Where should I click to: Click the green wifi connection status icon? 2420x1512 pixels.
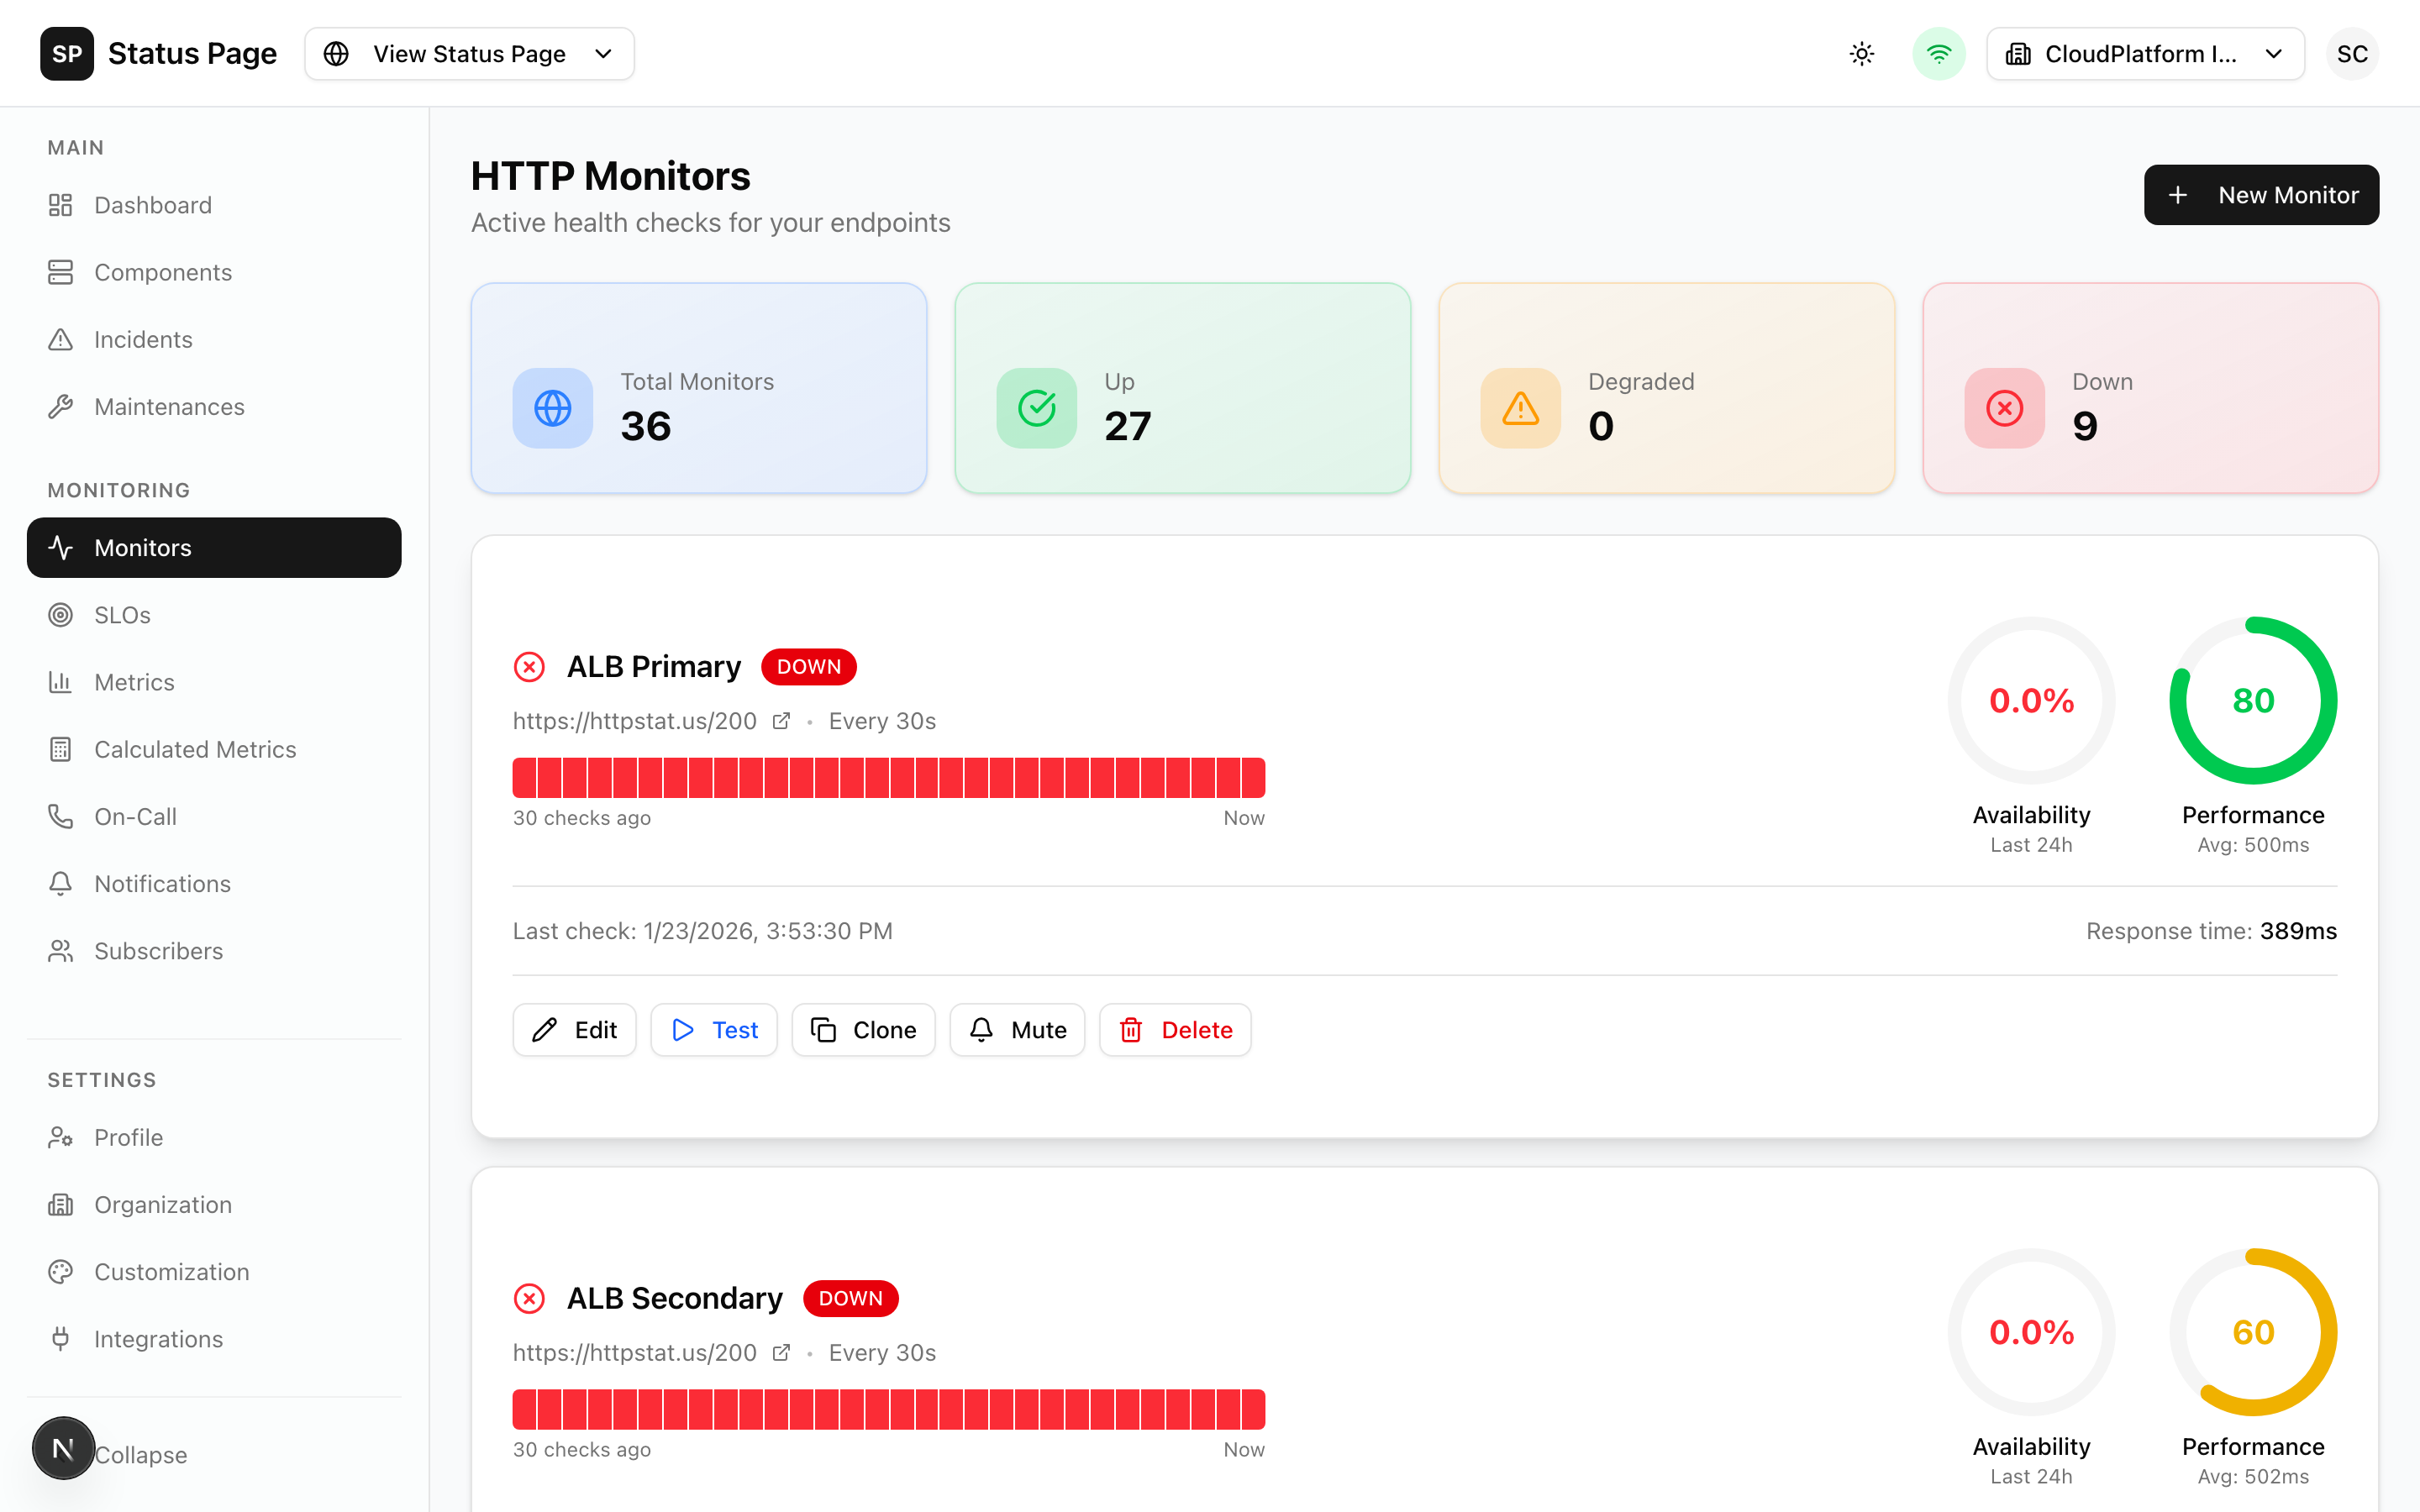[1938, 54]
